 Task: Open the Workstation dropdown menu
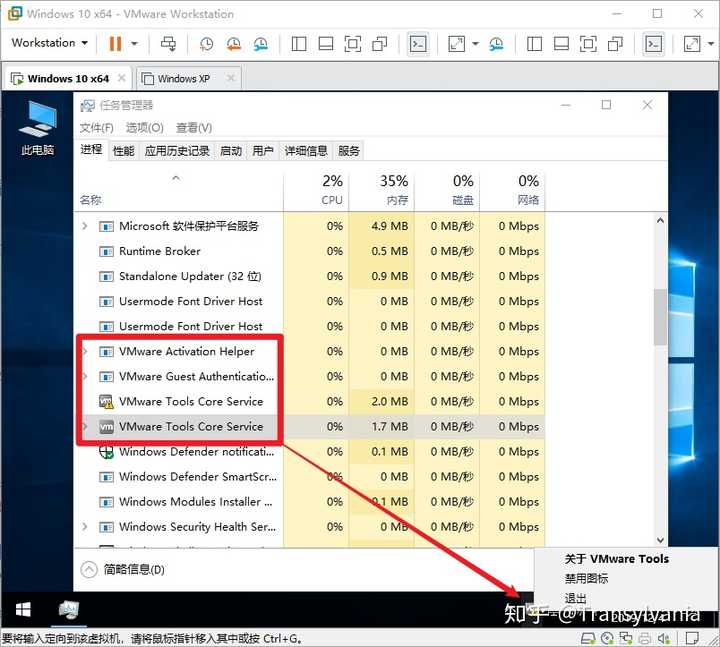(x=50, y=43)
